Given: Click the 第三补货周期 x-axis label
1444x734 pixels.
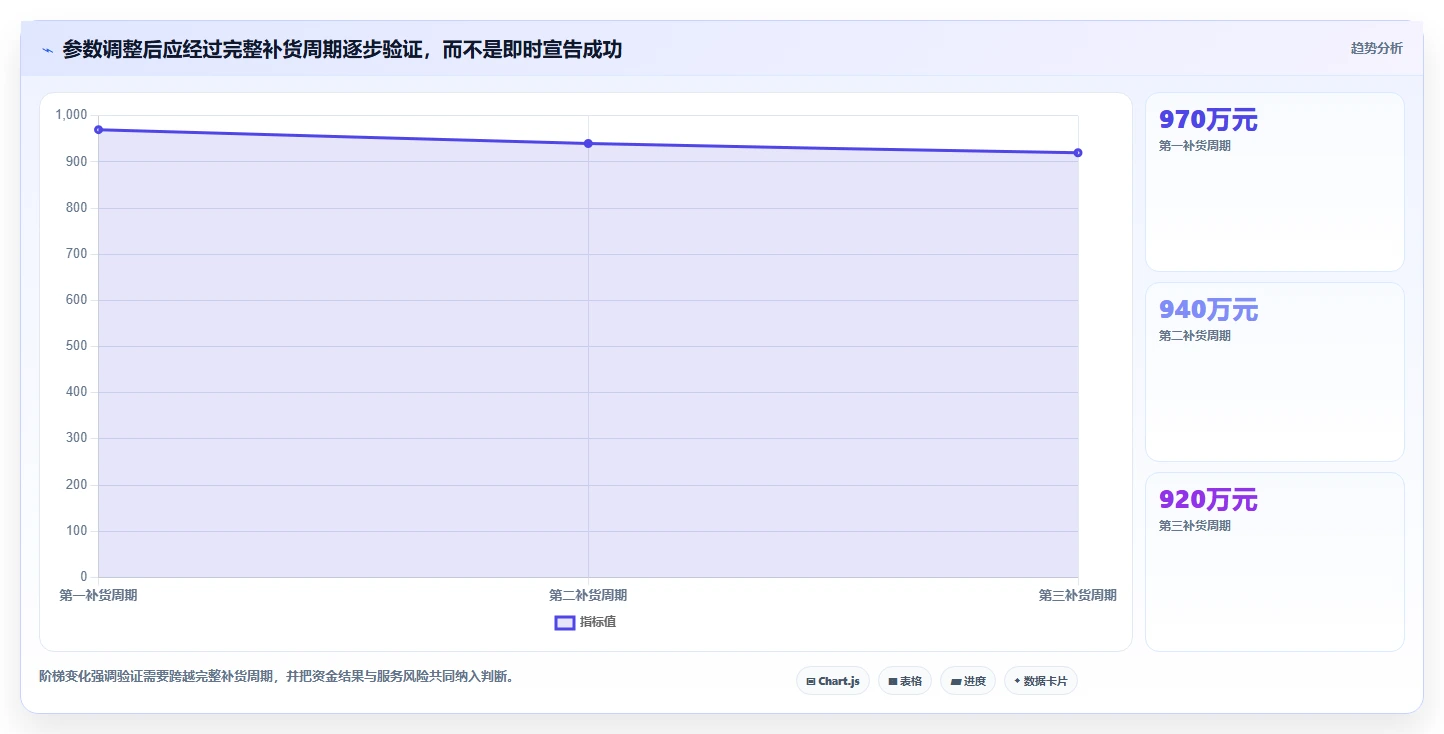Looking at the screenshot, I should coord(1078,596).
